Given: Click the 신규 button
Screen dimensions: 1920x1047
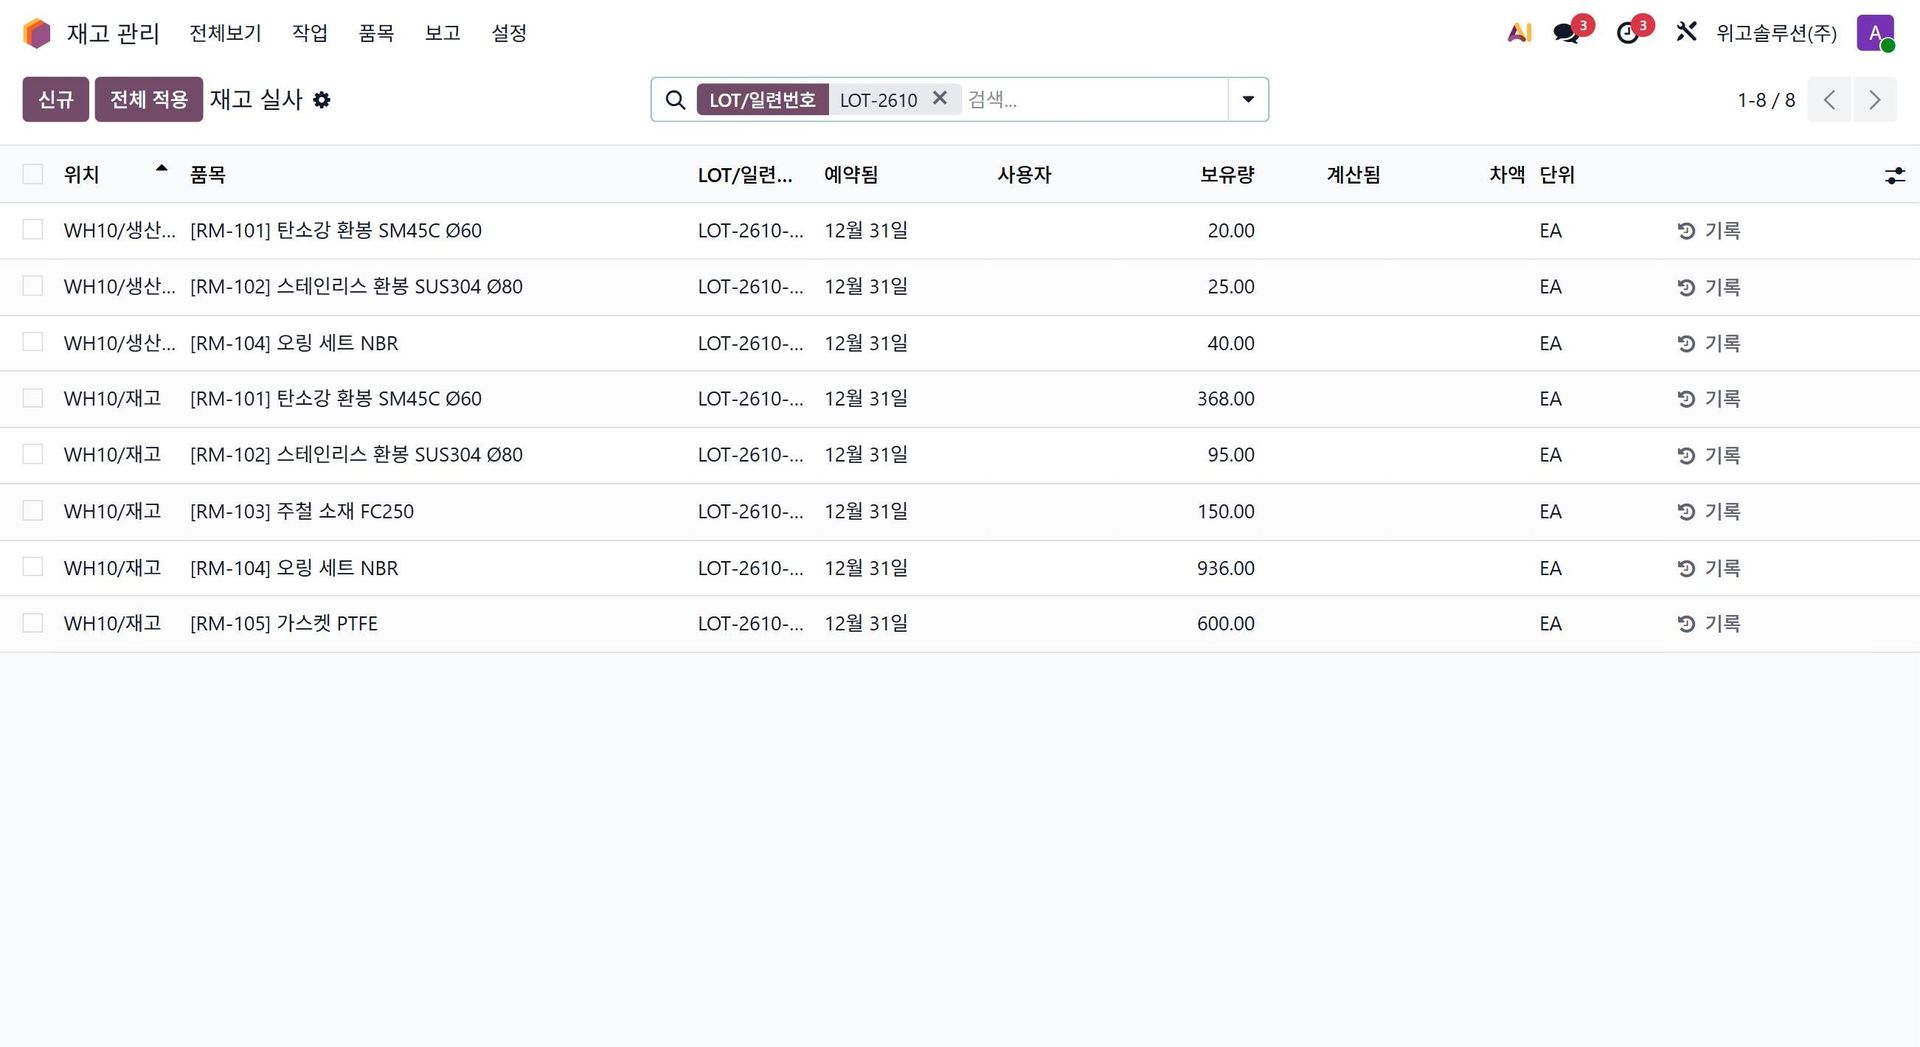Looking at the screenshot, I should 56,100.
